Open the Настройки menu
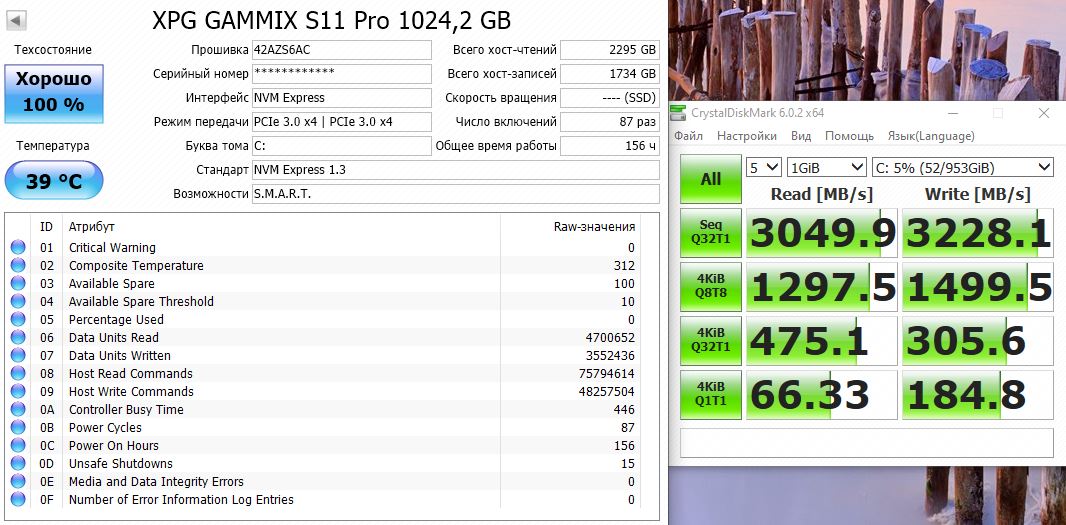1066x525 pixels. click(746, 136)
